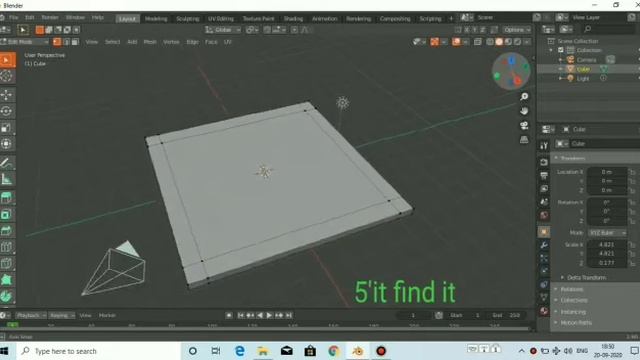This screenshot has height=360, width=640.
Task: Activate the Spin tool
Action: 7,296
